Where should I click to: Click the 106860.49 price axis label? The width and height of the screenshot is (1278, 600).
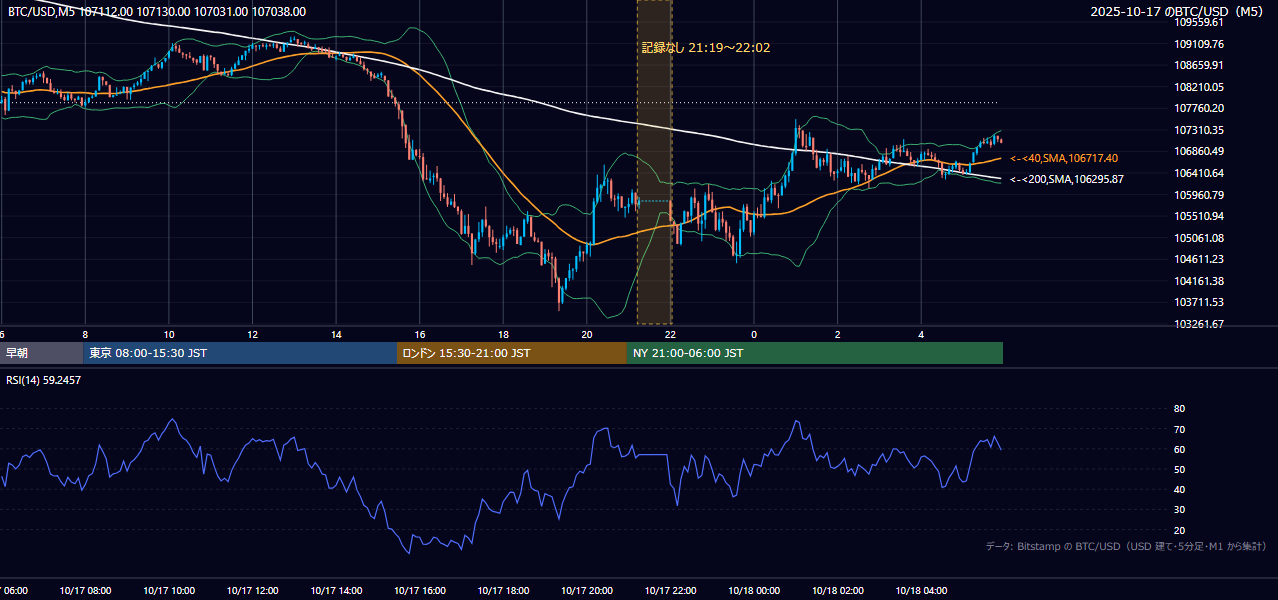pos(1199,151)
